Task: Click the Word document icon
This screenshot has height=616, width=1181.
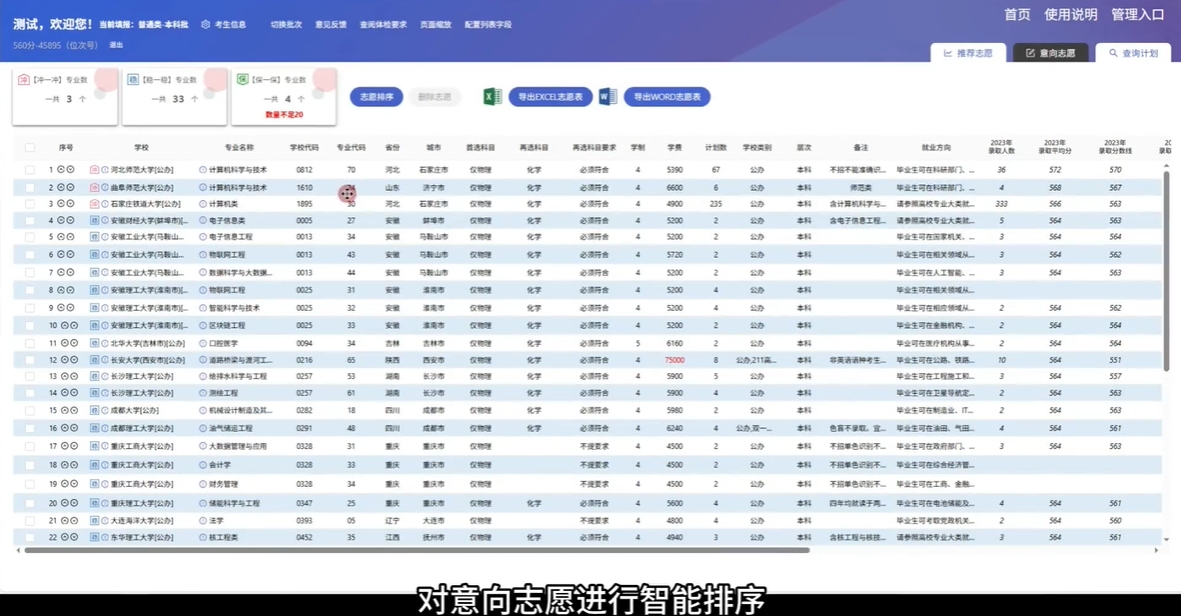Action: pyautogui.click(x=607, y=97)
